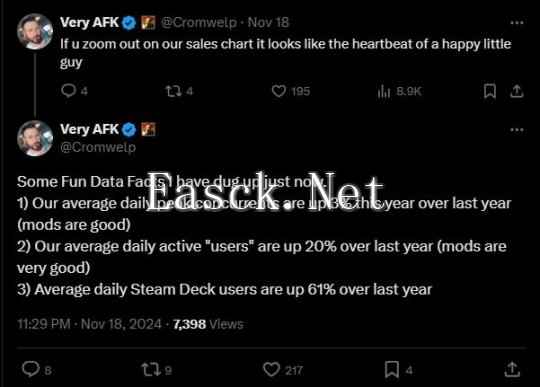Bookmark the first tweet about sales chart
Screen dimensions: 540x387
(x=490, y=91)
